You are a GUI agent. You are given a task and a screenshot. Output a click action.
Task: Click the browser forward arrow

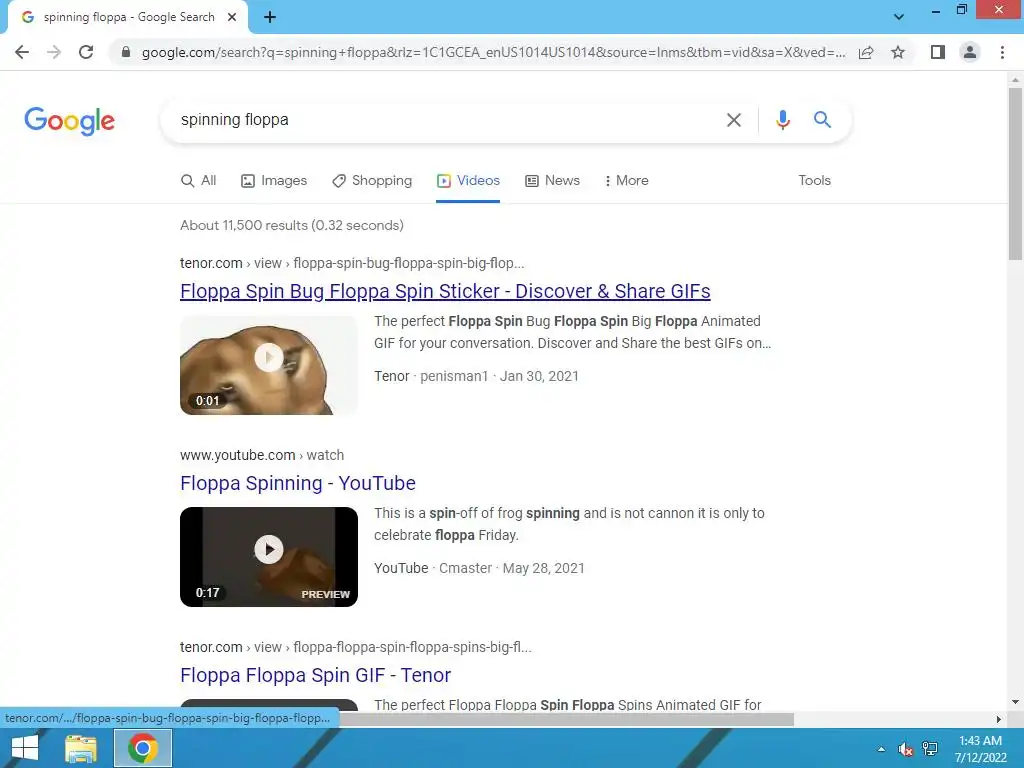[54, 52]
